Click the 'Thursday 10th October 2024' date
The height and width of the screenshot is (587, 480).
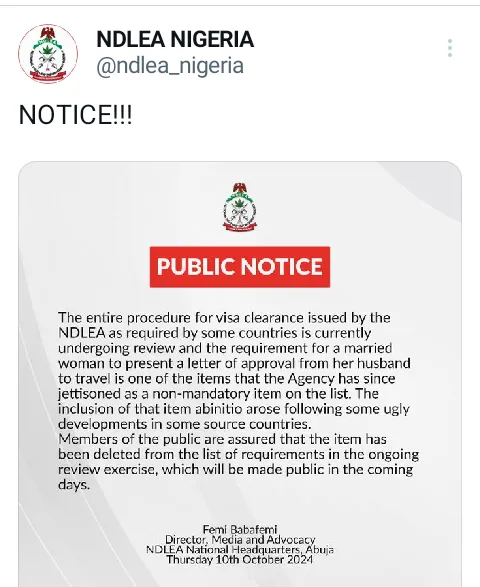(240, 560)
